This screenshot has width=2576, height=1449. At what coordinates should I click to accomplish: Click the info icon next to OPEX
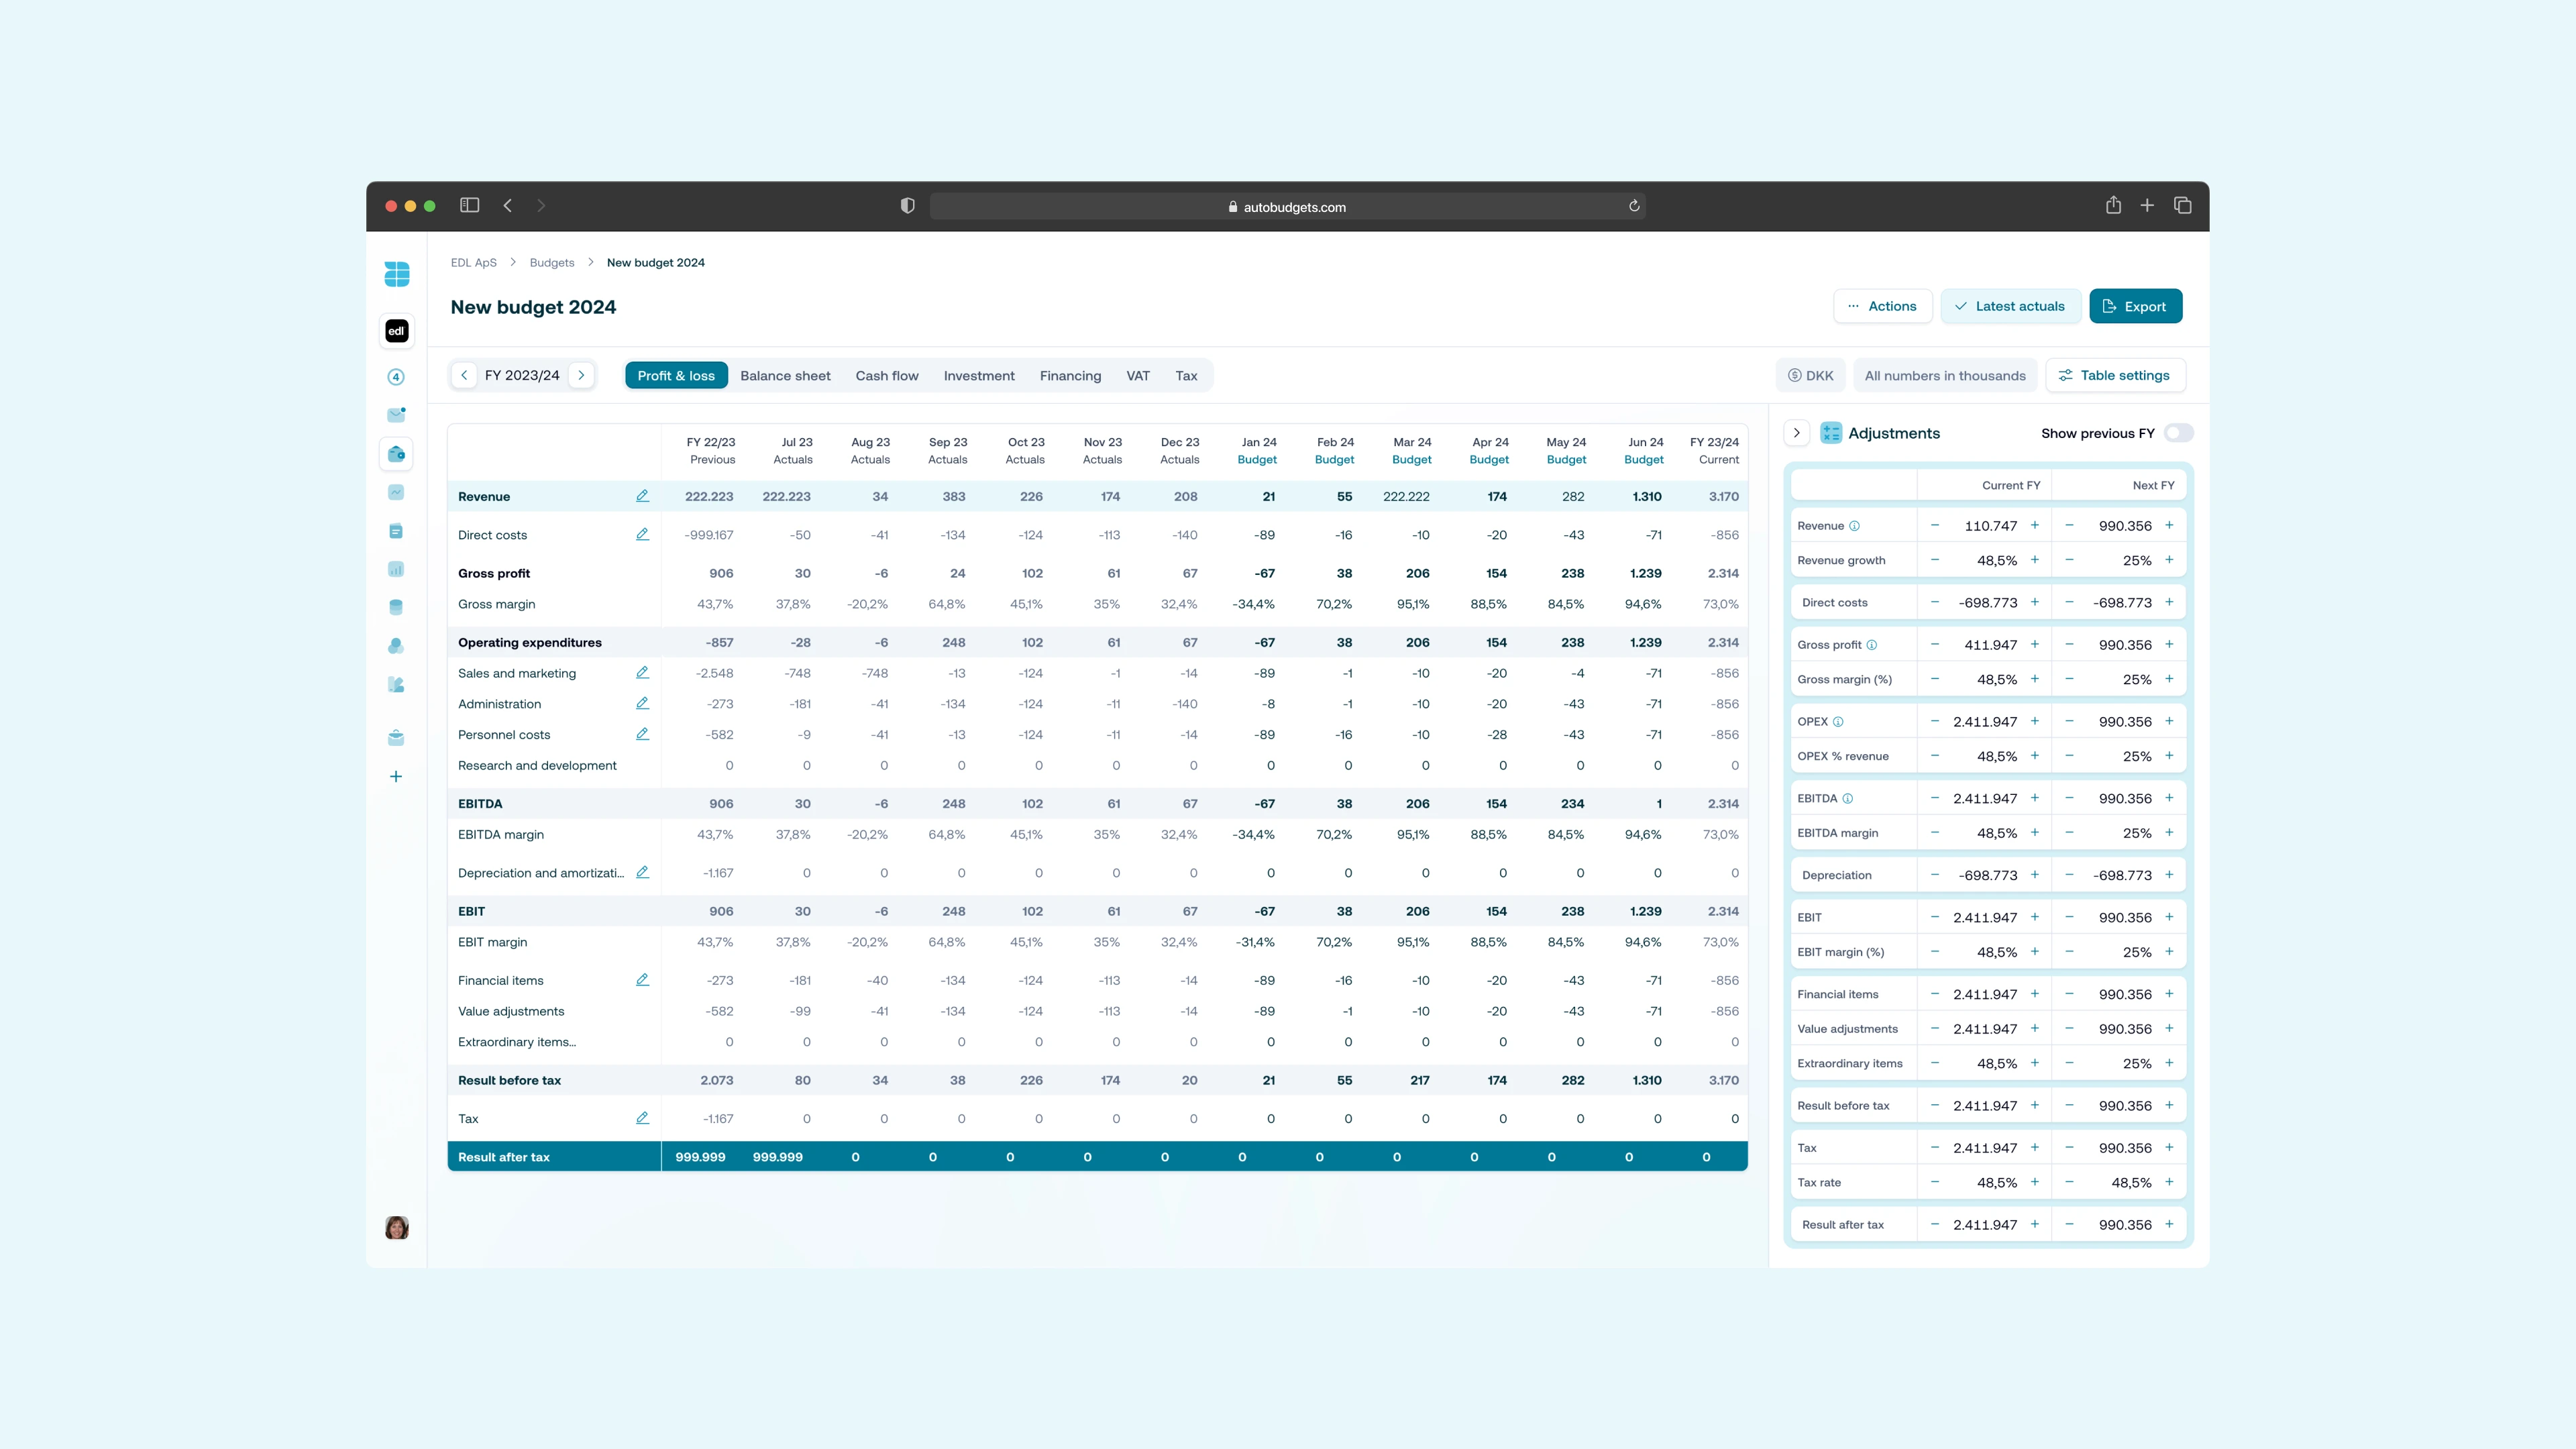1838,721
